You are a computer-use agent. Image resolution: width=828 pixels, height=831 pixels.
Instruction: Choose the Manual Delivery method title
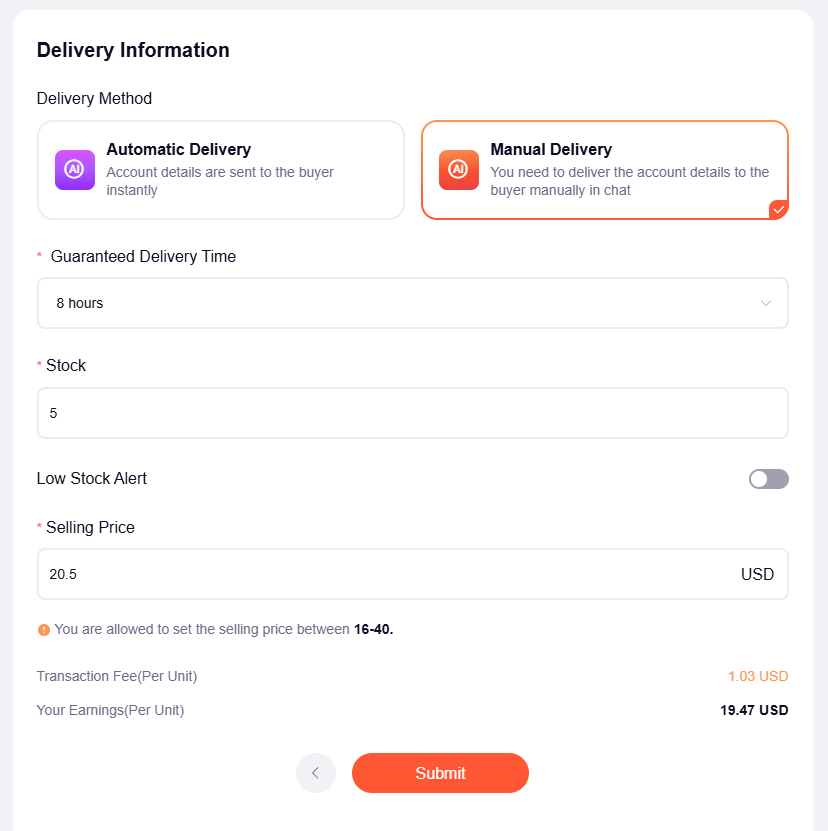[550, 150]
